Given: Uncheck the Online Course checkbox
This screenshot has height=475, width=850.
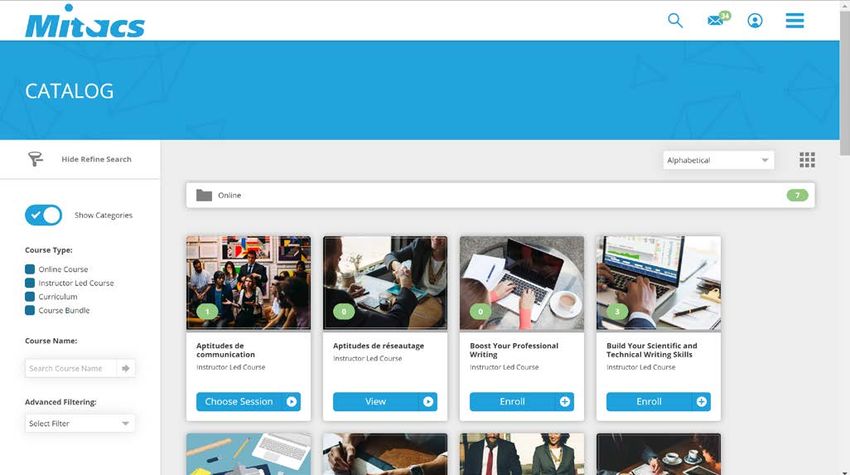Looking at the screenshot, I should click(x=30, y=269).
